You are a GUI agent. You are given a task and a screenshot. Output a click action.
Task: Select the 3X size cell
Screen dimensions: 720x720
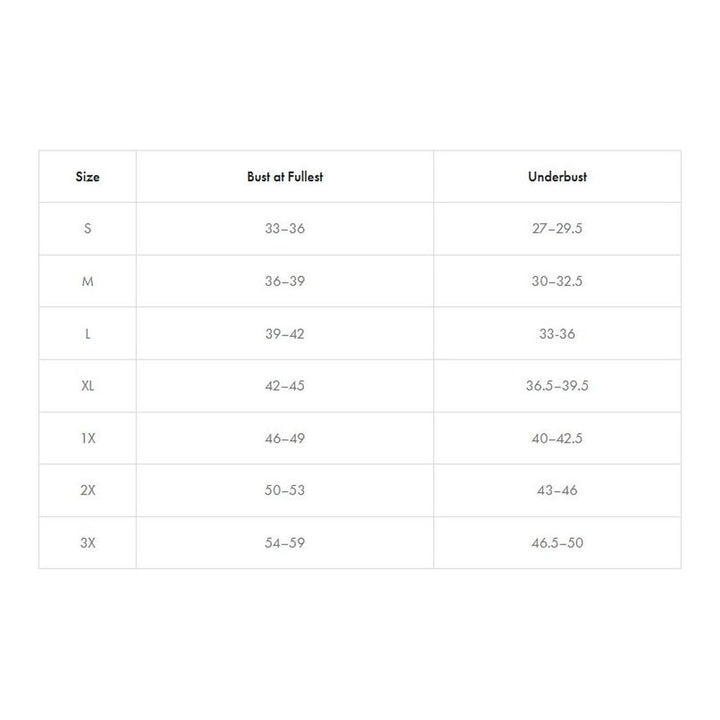(88, 542)
